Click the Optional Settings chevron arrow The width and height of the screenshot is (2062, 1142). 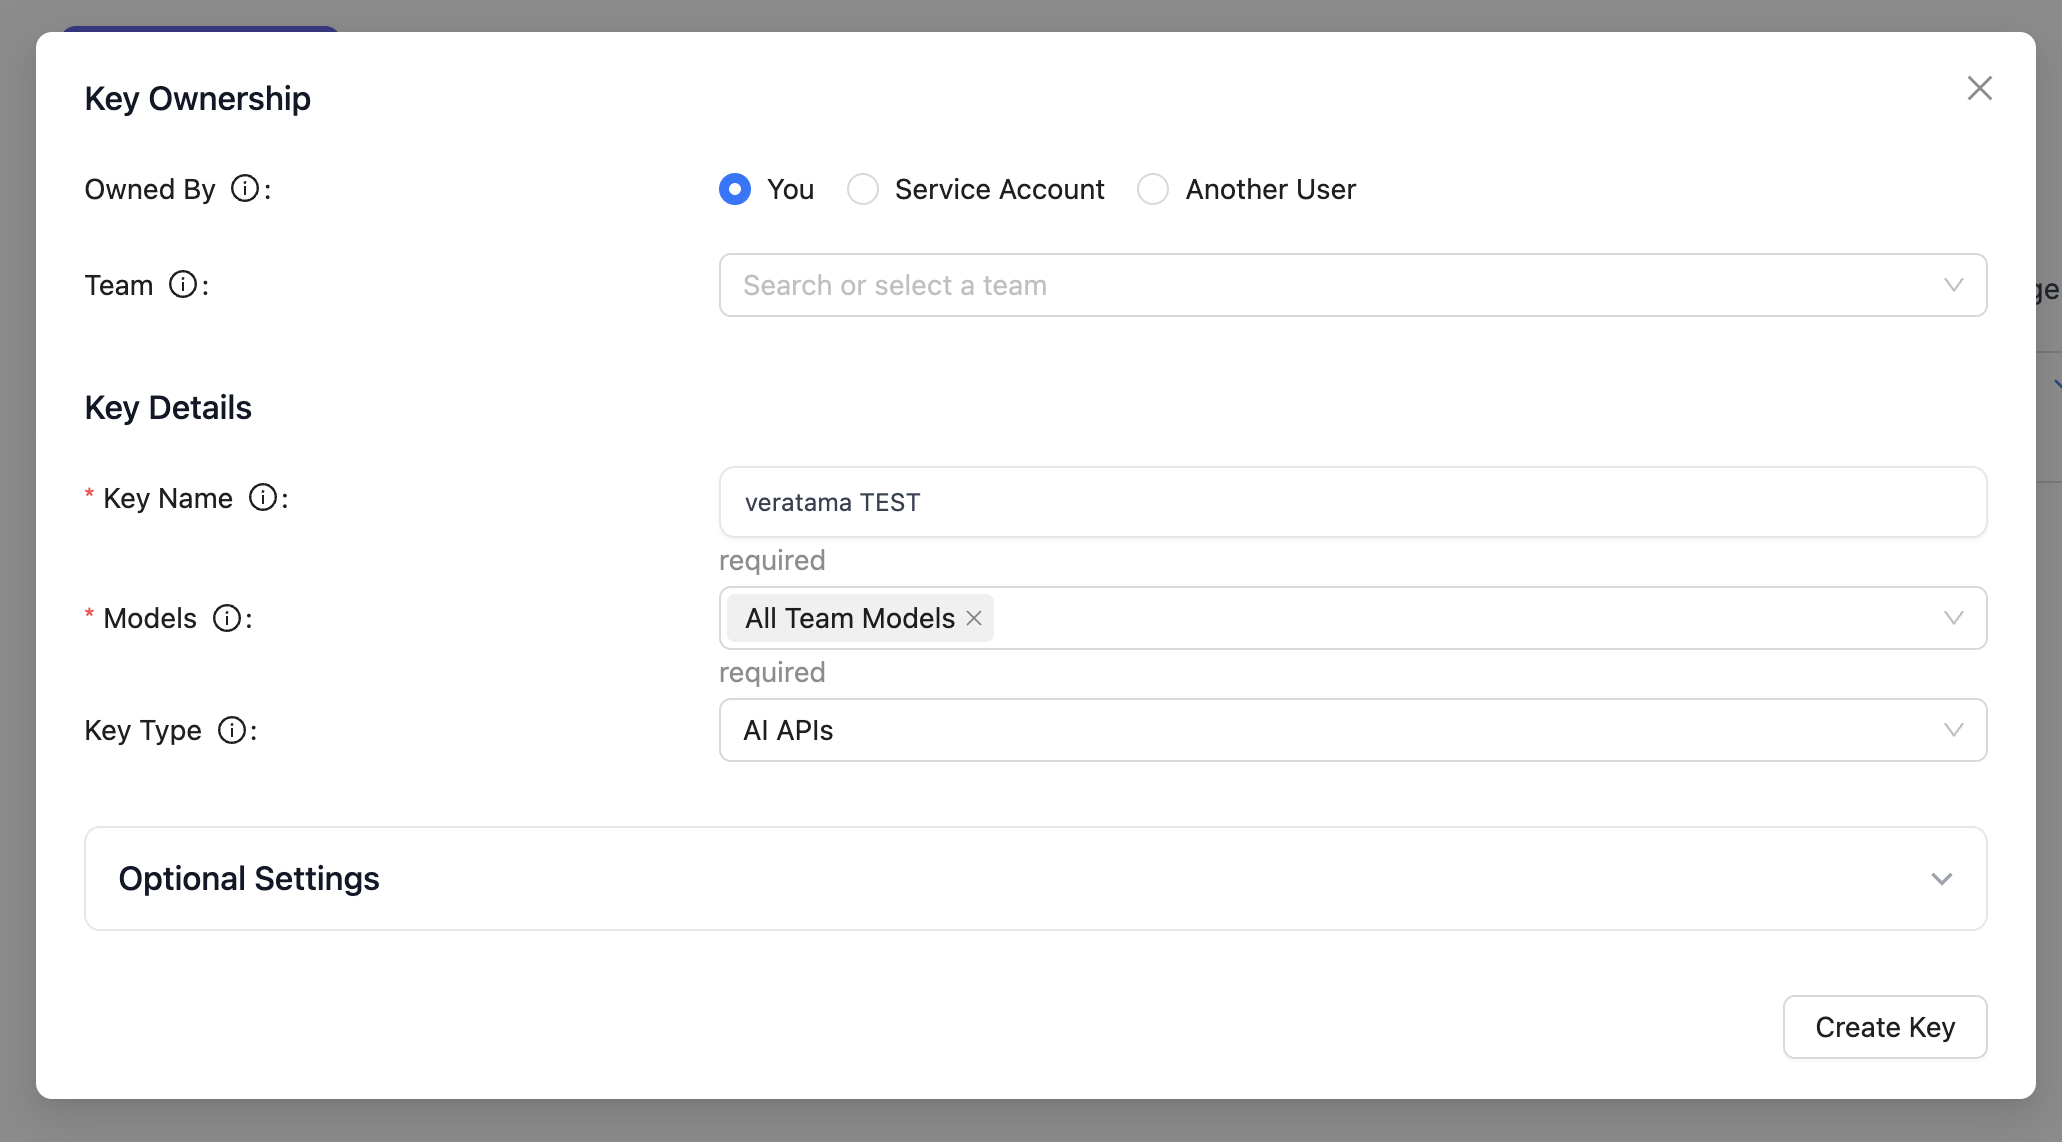click(1941, 879)
